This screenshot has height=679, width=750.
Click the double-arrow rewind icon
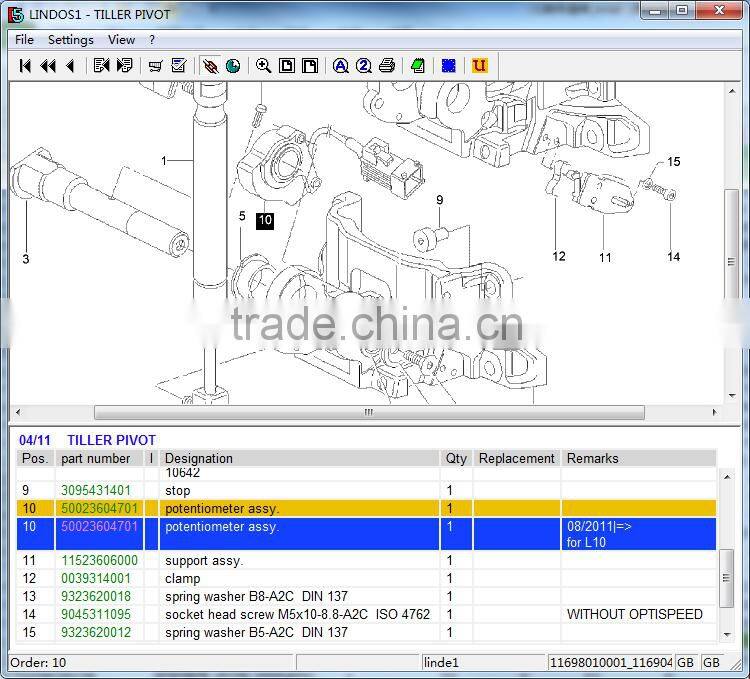(x=48, y=66)
